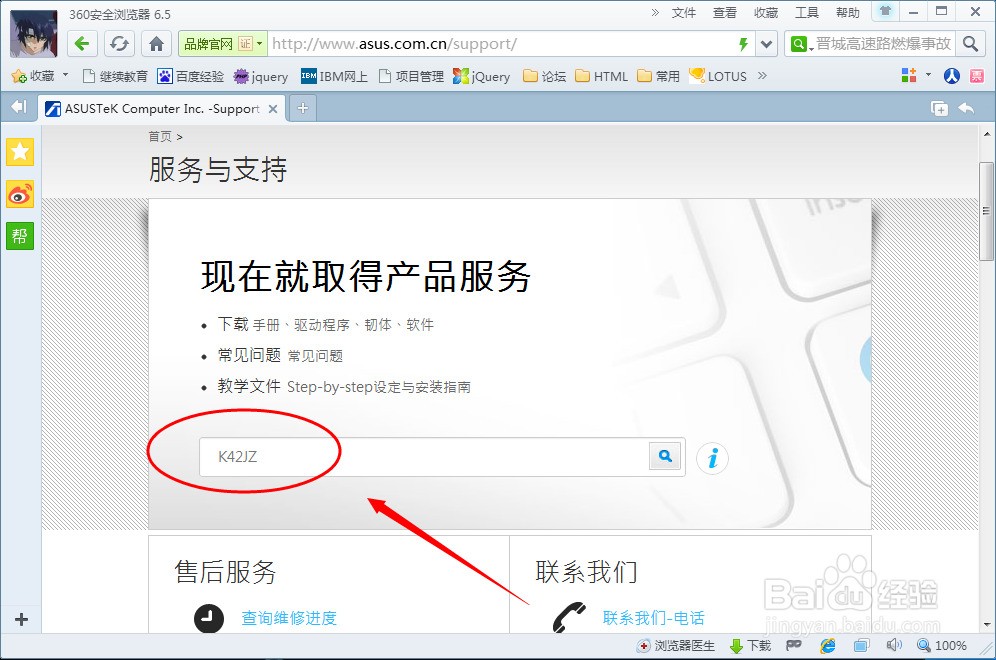Open the 工具 menu
The image size is (996, 660).
click(807, 13)
